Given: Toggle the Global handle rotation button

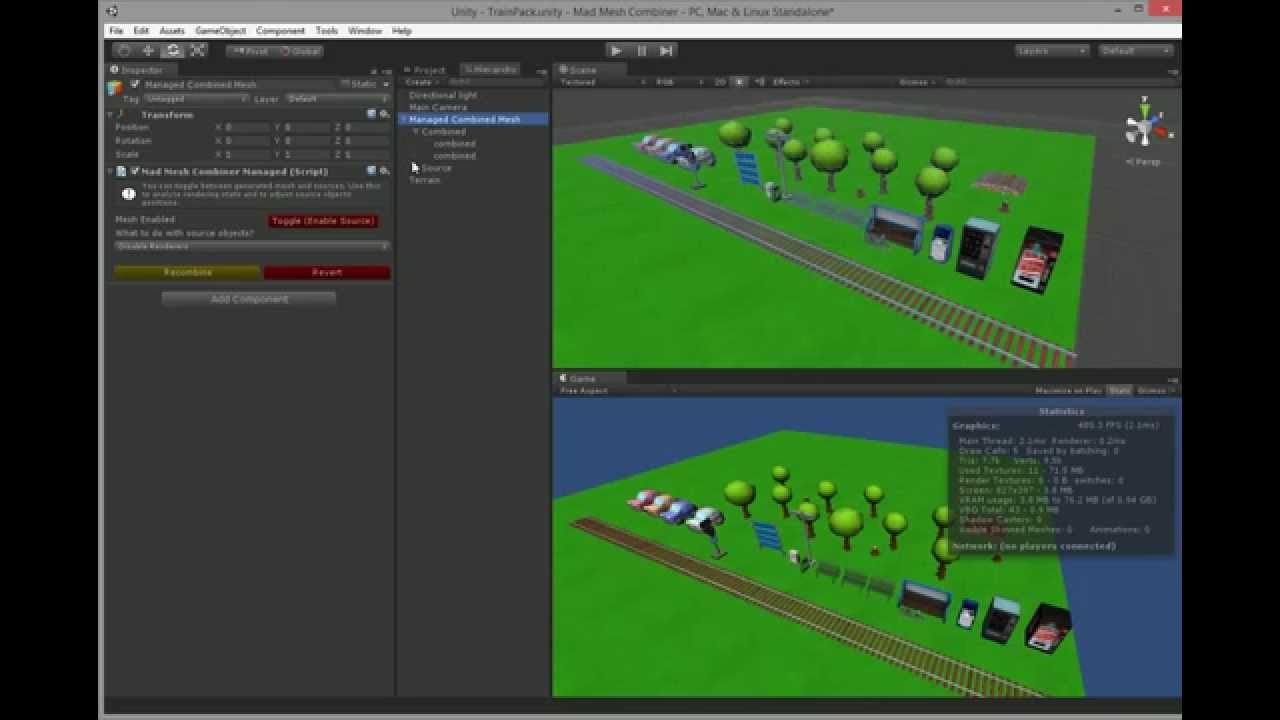Looking at the screenshot, I should click(x=299, y=50).
